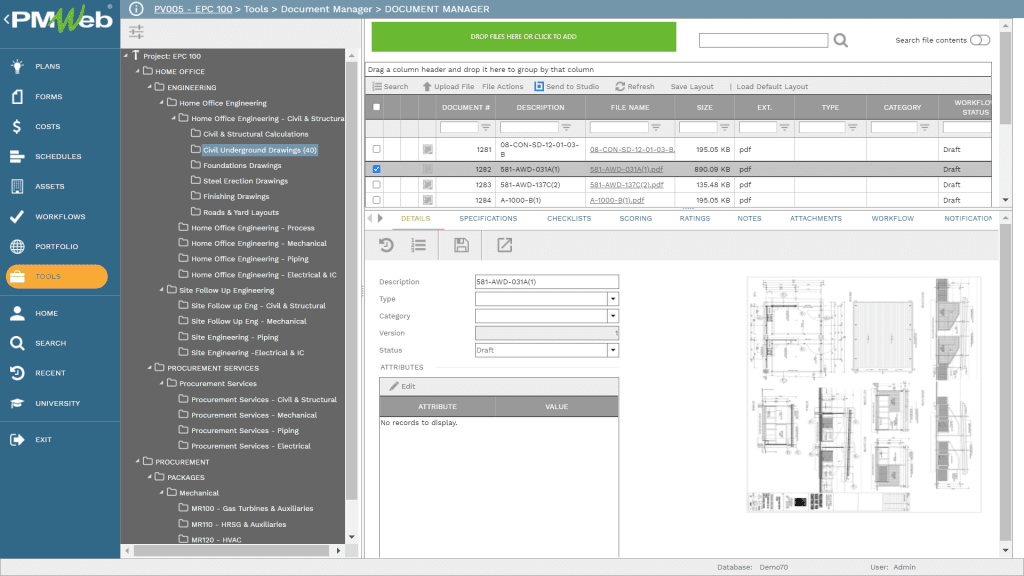Image resolution: width=1024 pixels, height=576 pixels.
Task: Click the magnifier search button near search box
Action: pos(840,40)
